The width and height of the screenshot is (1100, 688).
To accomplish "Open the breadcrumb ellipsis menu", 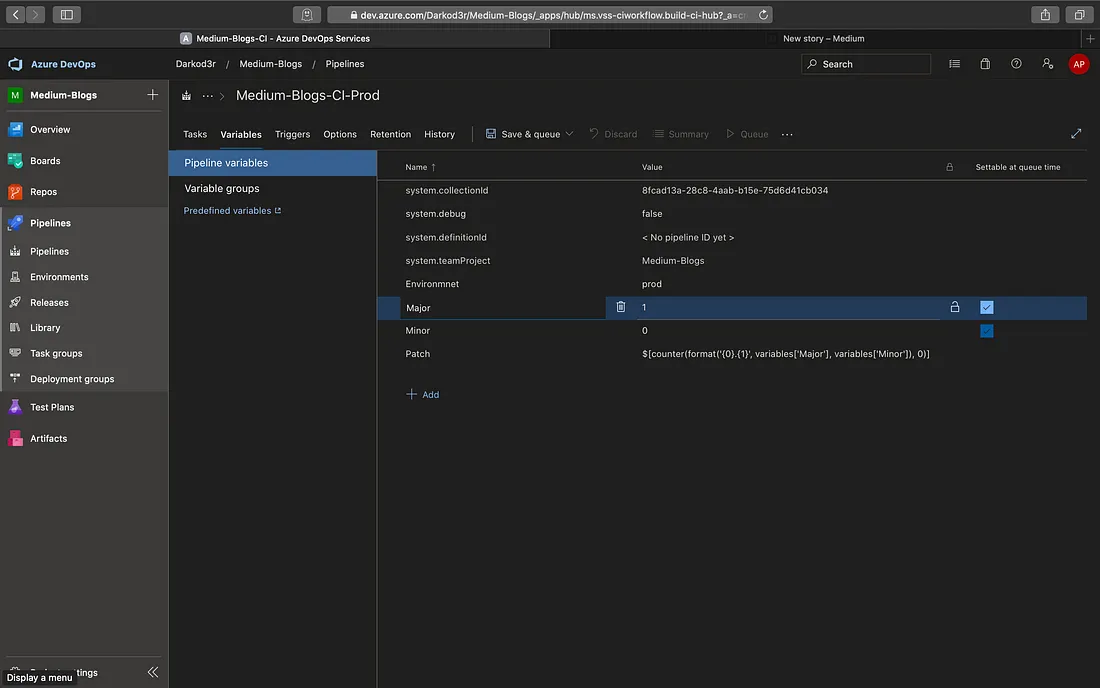I will [x=208, y=95].
